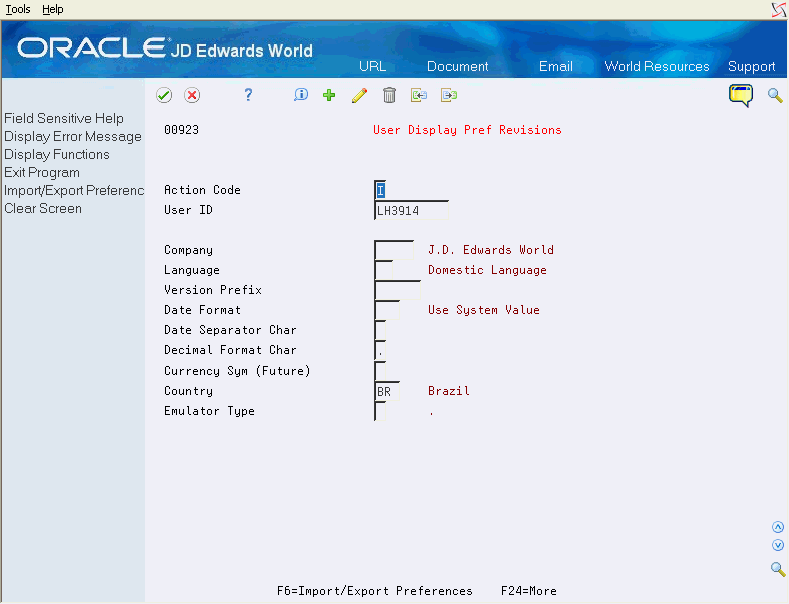Focus the Date Format field
The height and width of the screenshot is (604, 789).
387,311
